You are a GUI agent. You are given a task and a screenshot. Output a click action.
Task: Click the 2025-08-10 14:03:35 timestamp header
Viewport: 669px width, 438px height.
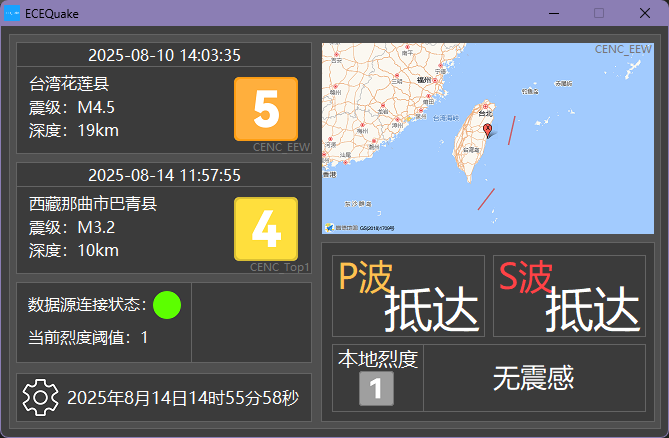[164, 56]
